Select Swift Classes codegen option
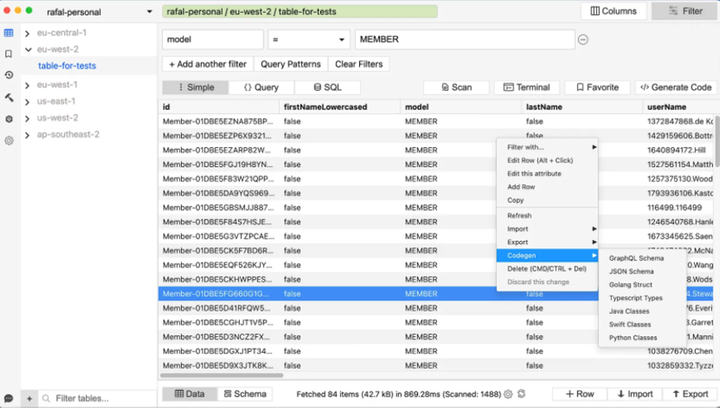Screen dimensions: 720x408 642,325
